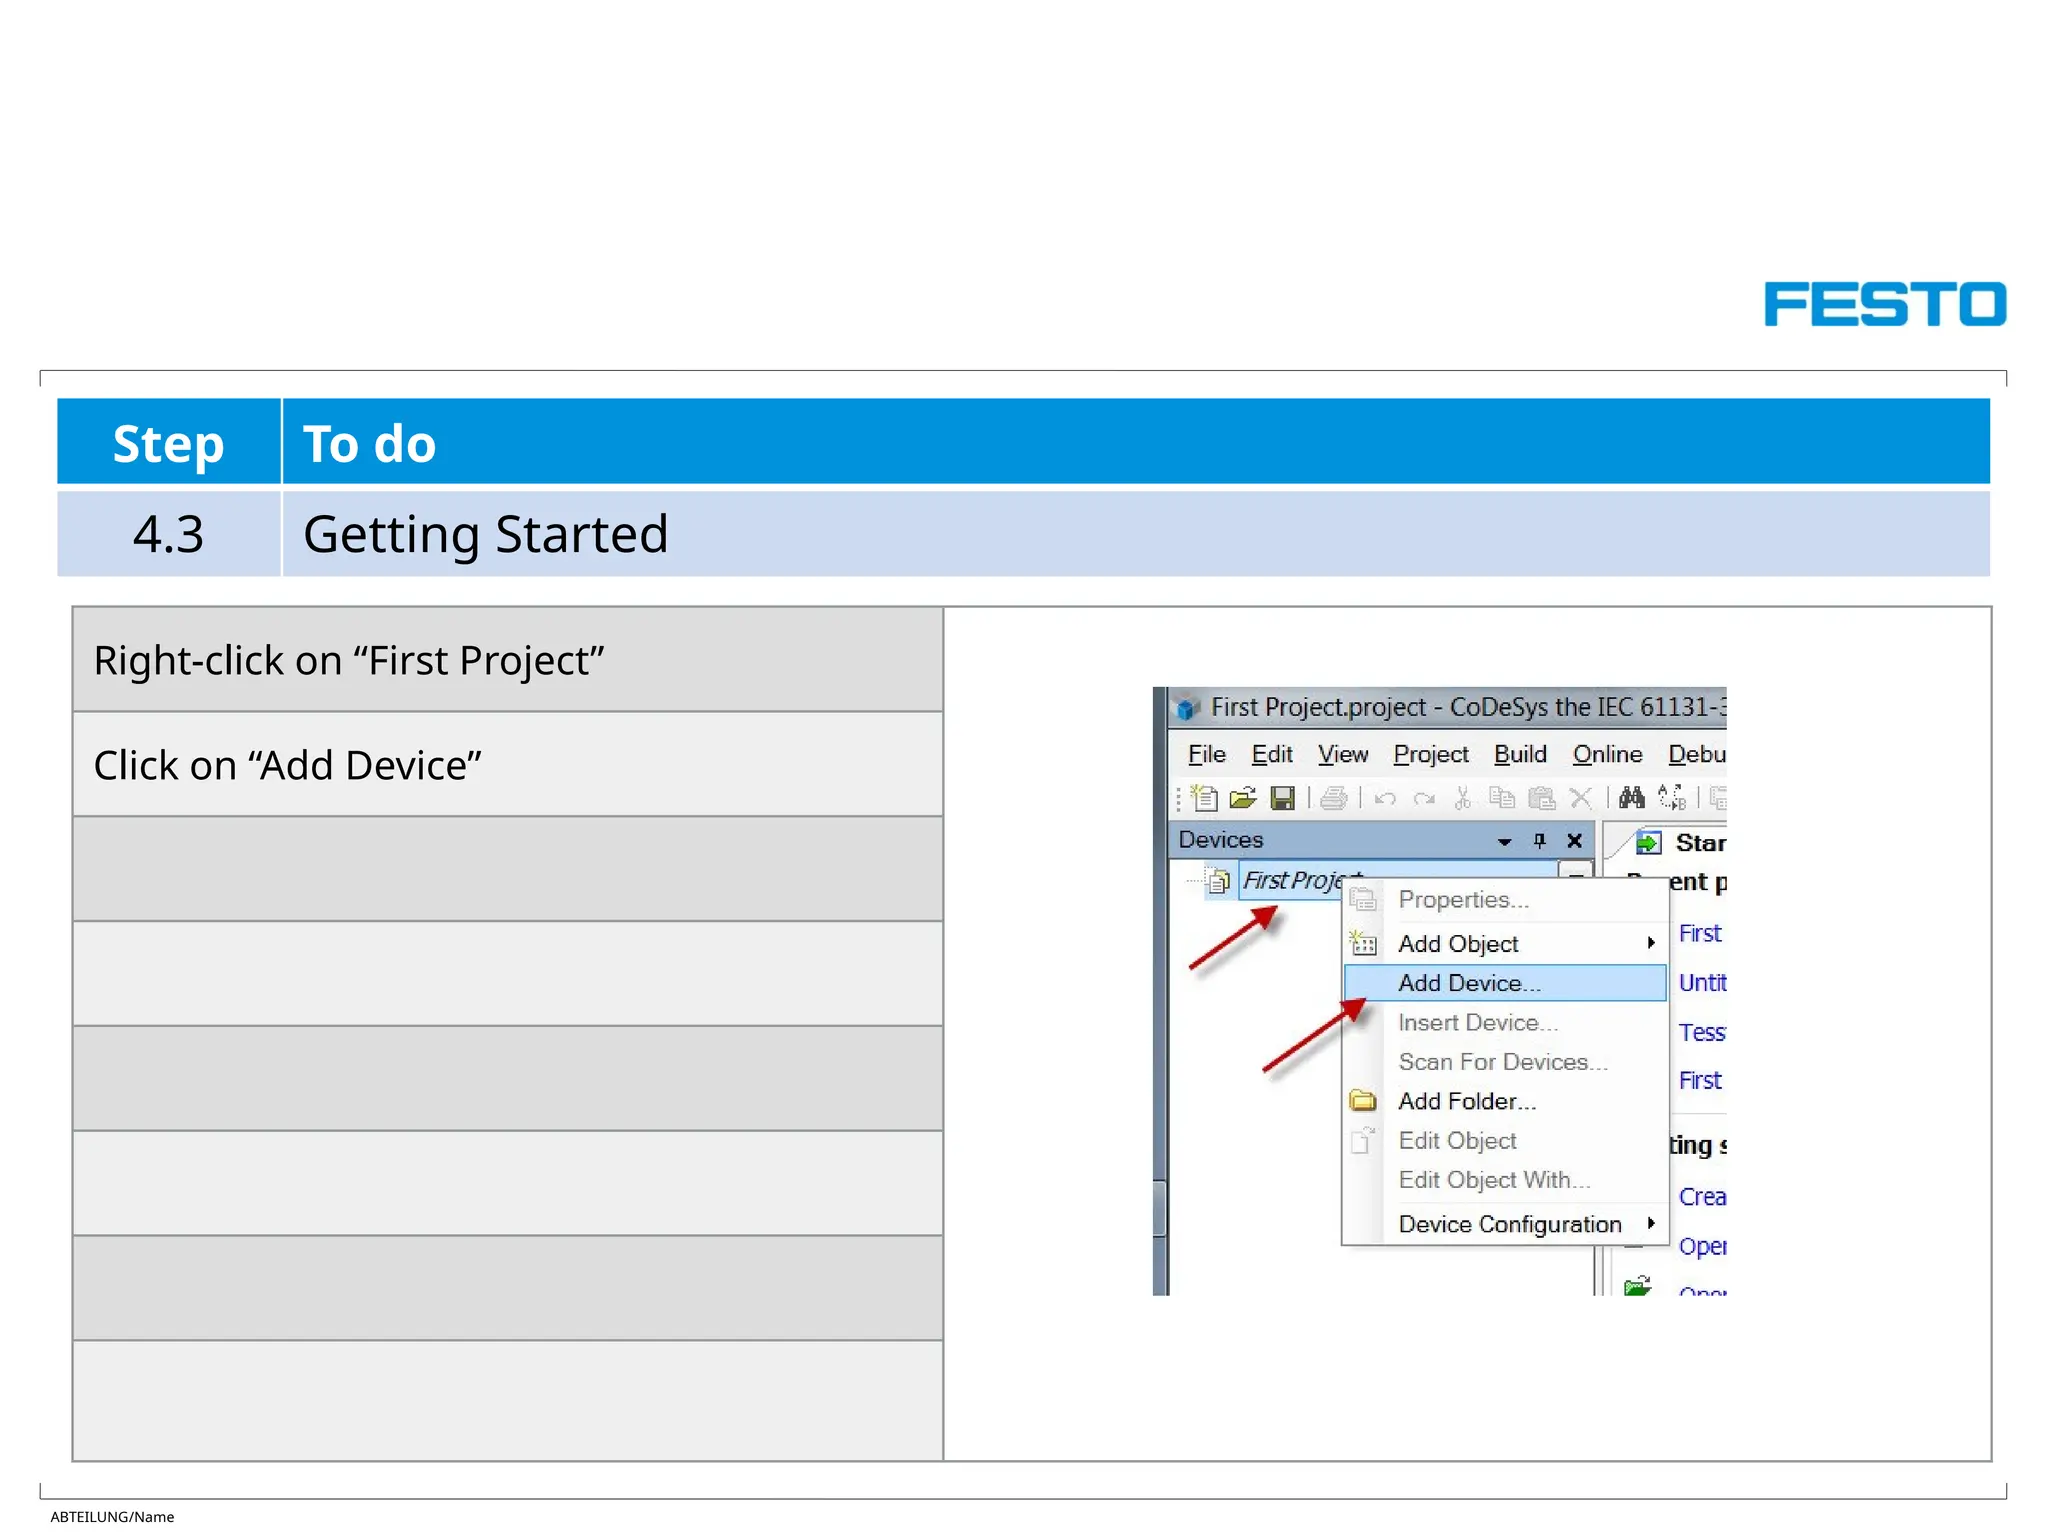Pin the Devices panel with pushpin
Screen dimensions: 2048x1536
point(1540,841)
